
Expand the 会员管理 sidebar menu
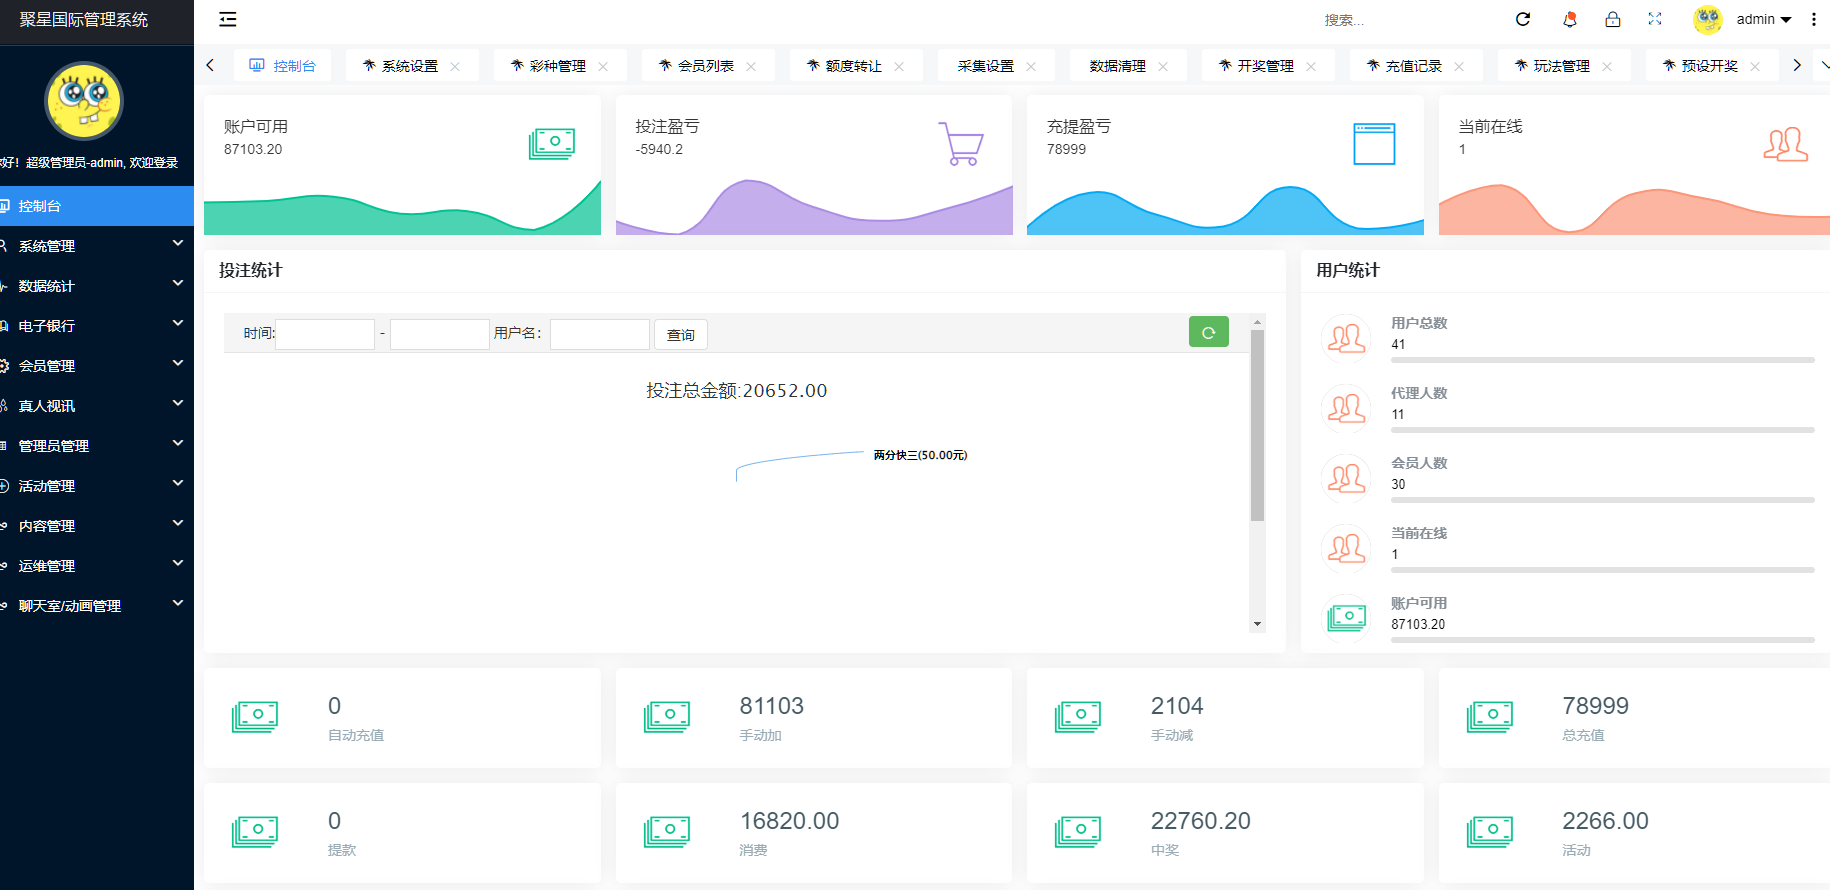click(96, 365)
